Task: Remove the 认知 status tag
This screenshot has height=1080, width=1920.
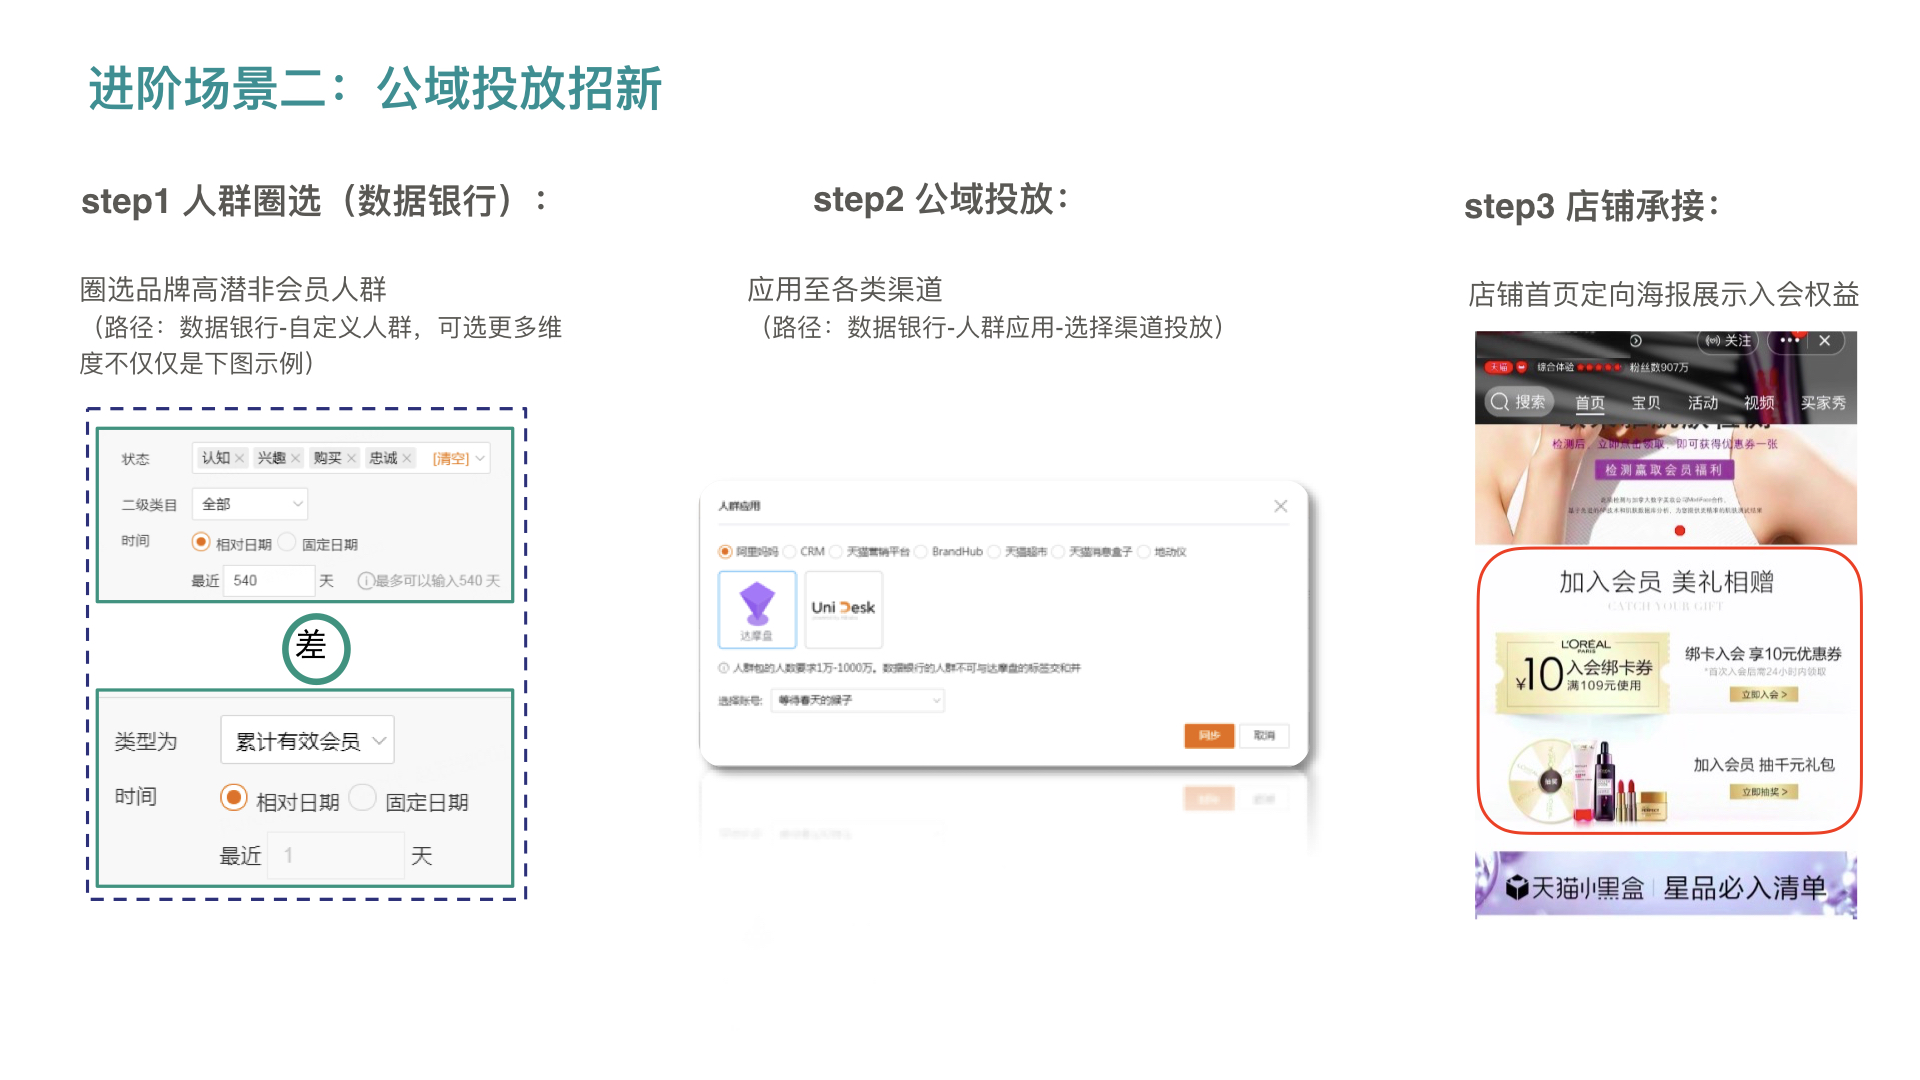Action: click(240, 458)
